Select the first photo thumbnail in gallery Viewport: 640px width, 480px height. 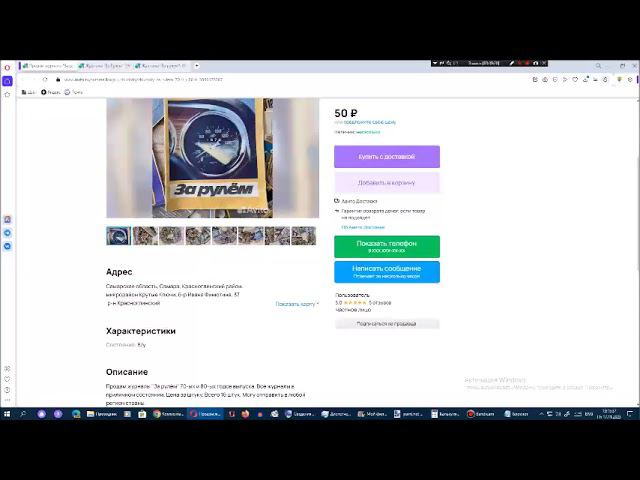[119, 236]
